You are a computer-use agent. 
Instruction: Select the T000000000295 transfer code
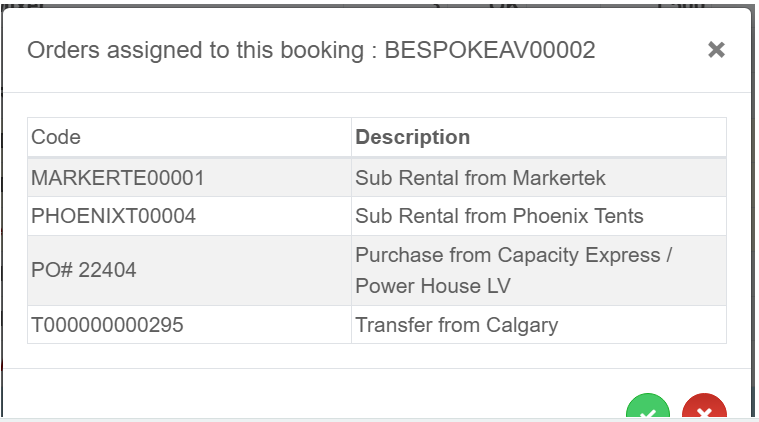coord(108,325)
